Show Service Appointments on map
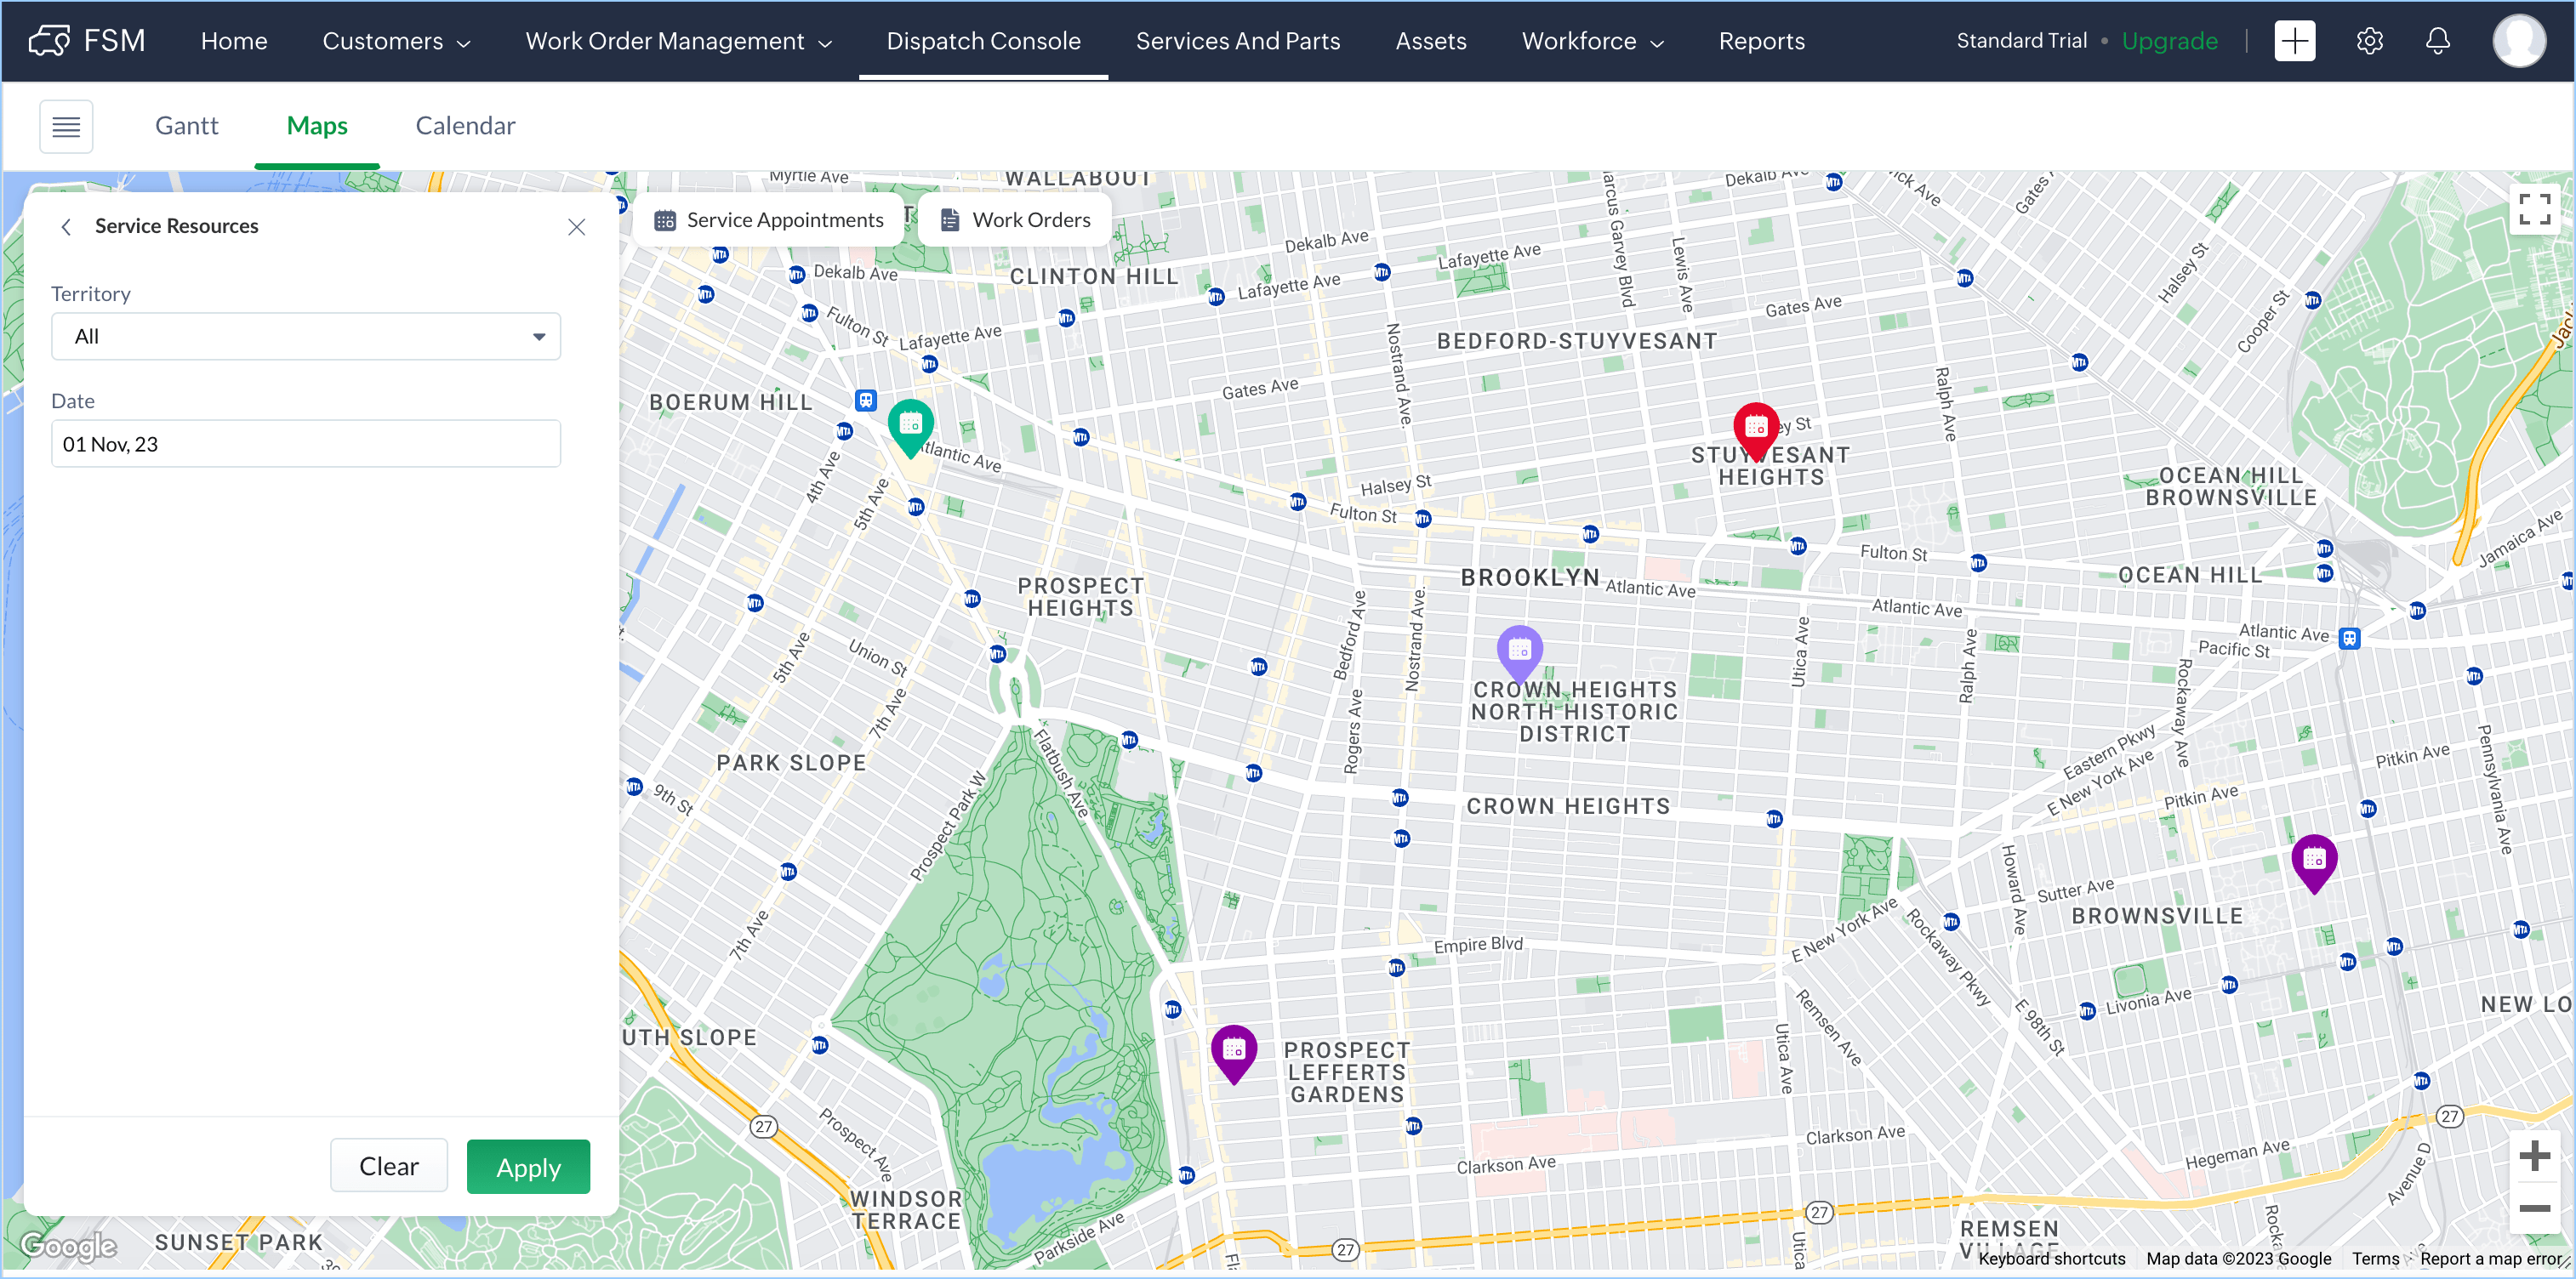The height and width of the screenshot is (1279, 2576). pos(769,220)
